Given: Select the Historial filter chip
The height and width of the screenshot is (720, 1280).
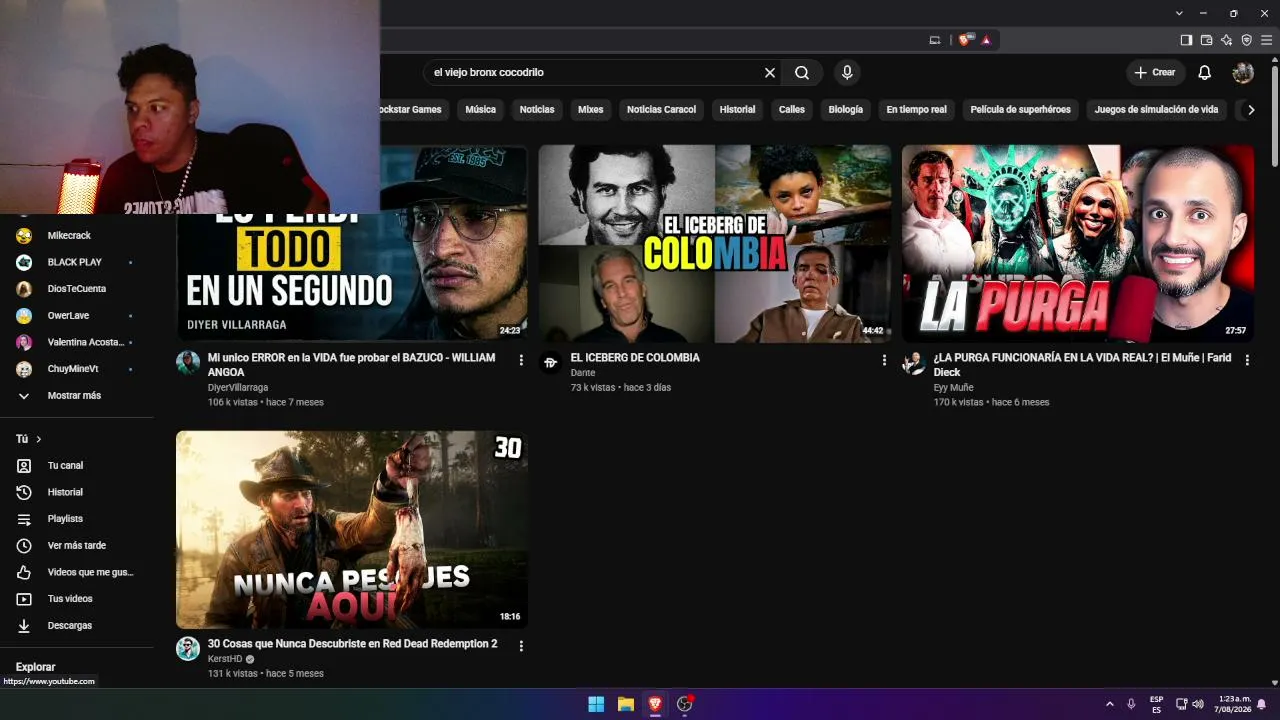Looking at the screenshot, I should pyautogui.click(x=737, y=109).
